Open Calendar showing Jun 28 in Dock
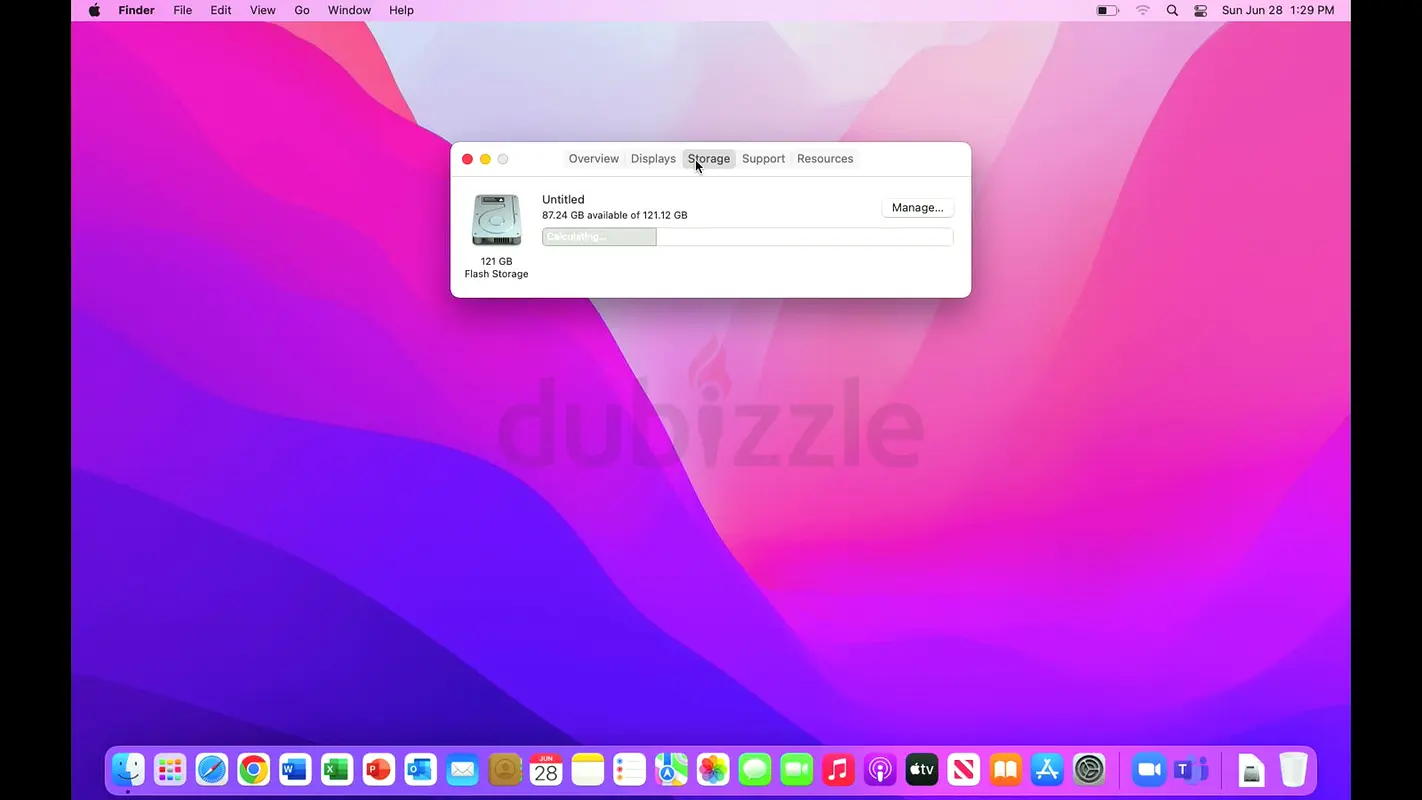Viewport: 1422px width, 800px height. (x=546, y=769)
